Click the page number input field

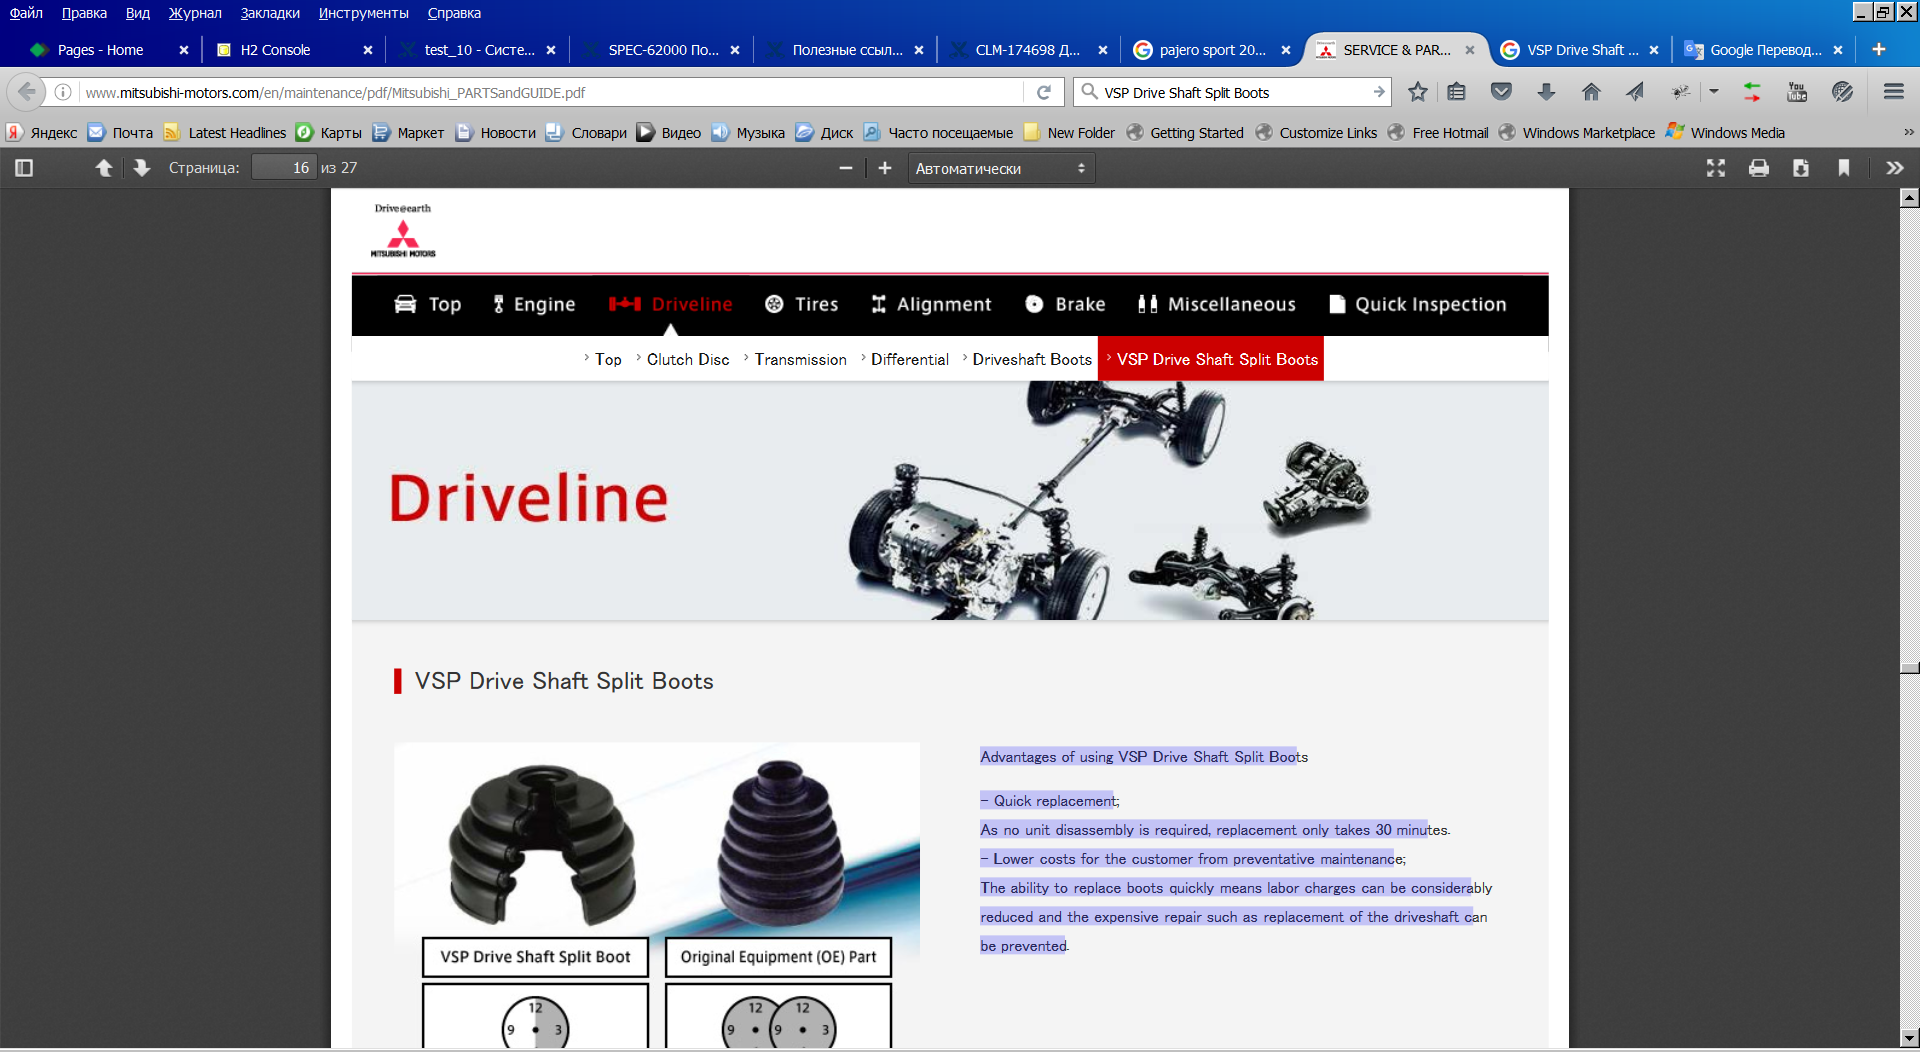[x=283, y=168]
